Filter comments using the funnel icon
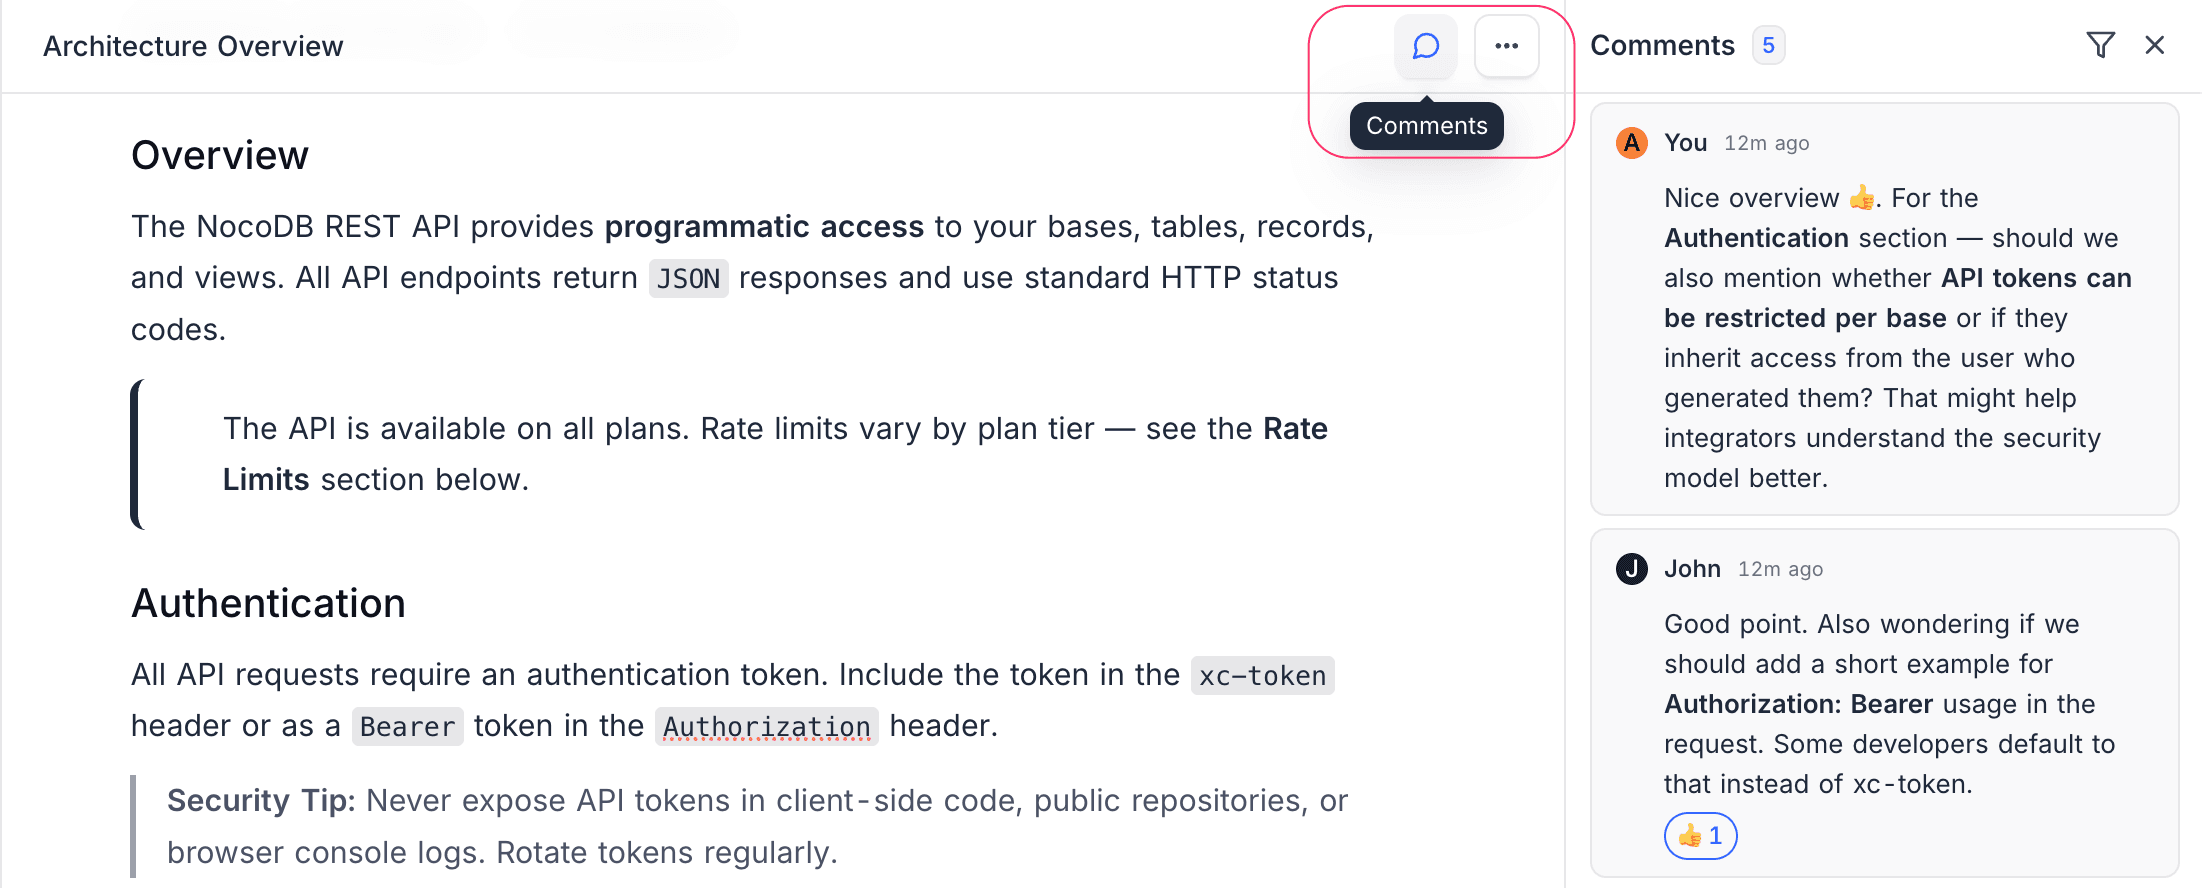The width and height of the screenshot is (2202, 888). (2101, 45)
